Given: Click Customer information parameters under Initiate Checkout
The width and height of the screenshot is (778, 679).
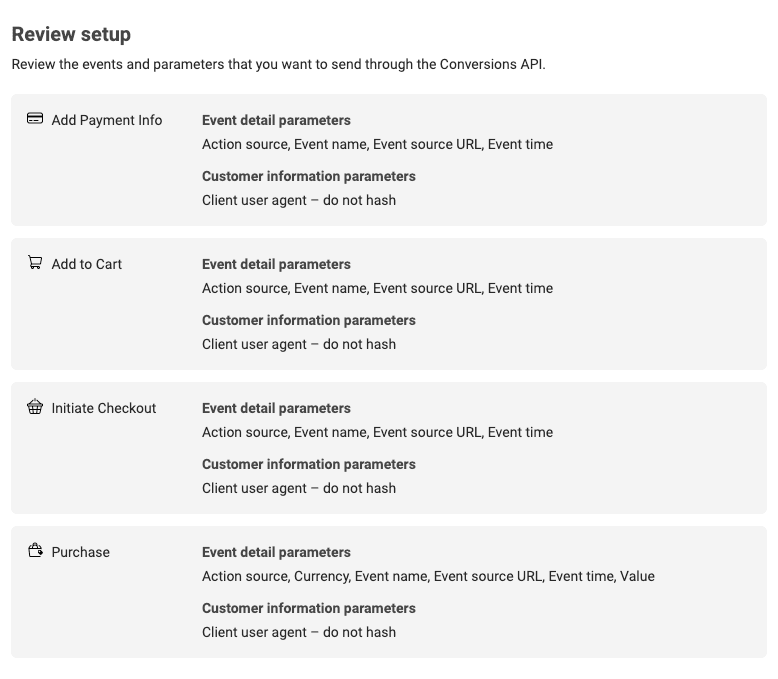Looking at the screenshot, I should pyautogui.click(x=308, y=464).
